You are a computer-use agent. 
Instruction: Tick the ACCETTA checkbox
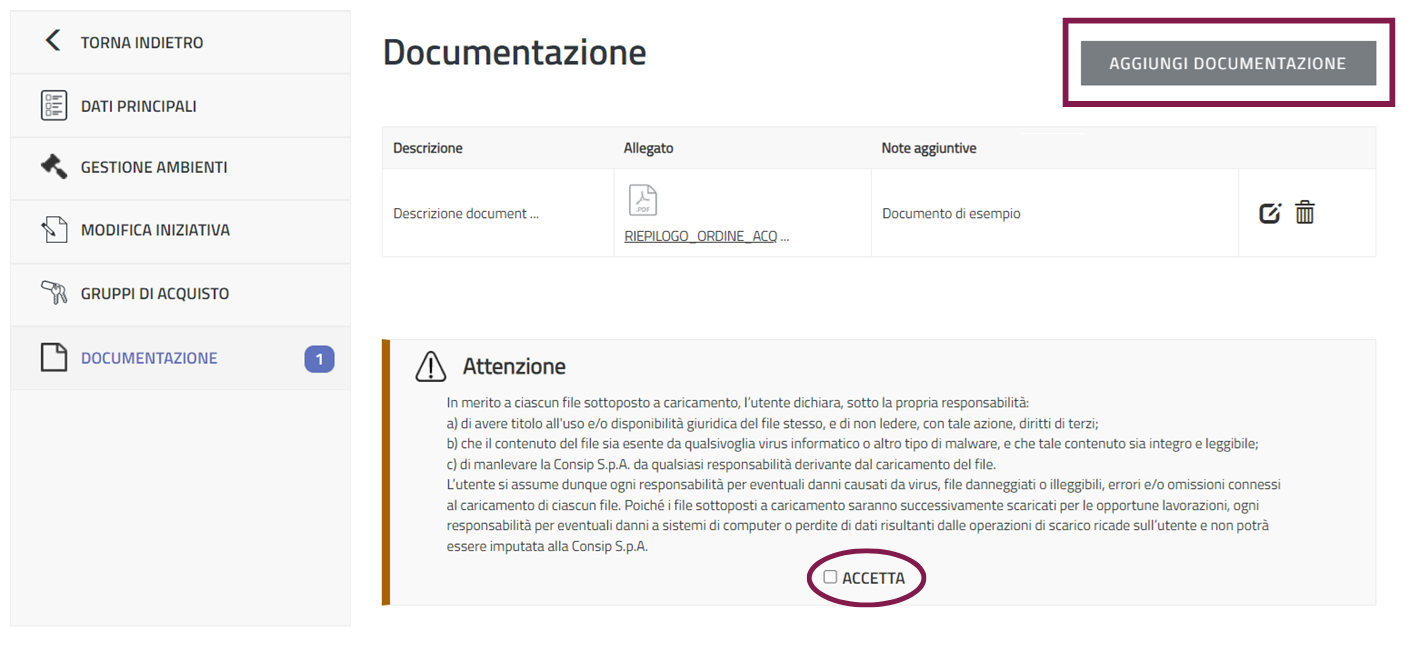point(830,577)
